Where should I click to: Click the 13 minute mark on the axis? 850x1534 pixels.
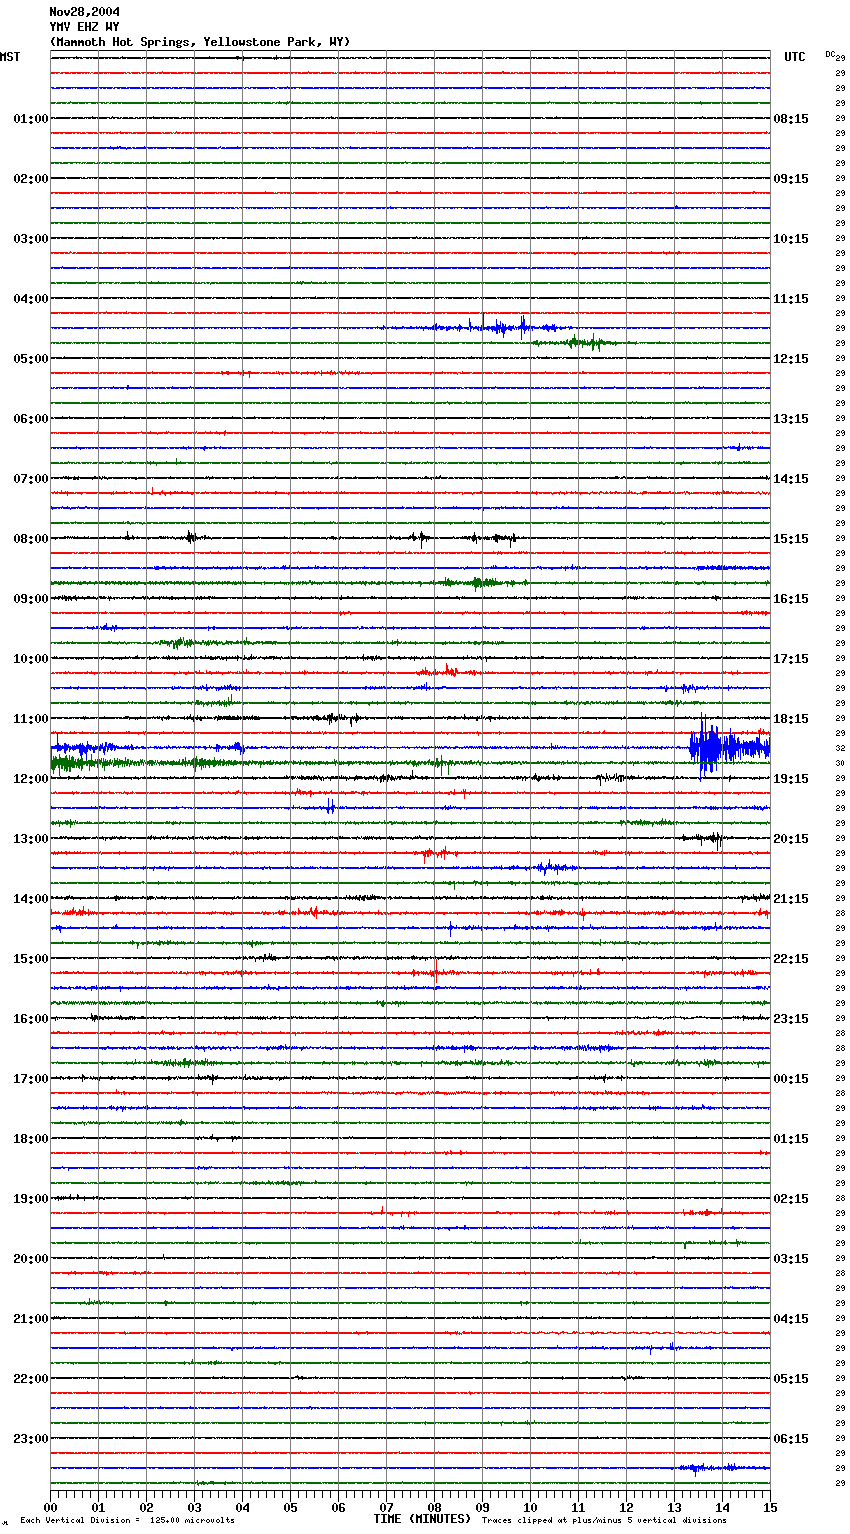[x=674, y=1507]
